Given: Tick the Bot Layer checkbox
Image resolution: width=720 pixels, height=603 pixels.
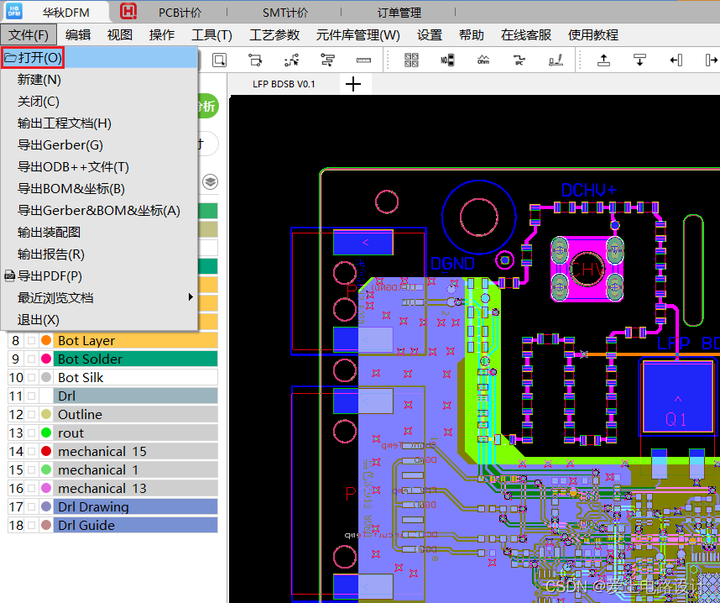Looking at the screenshot, I should (x=31, y=341).
